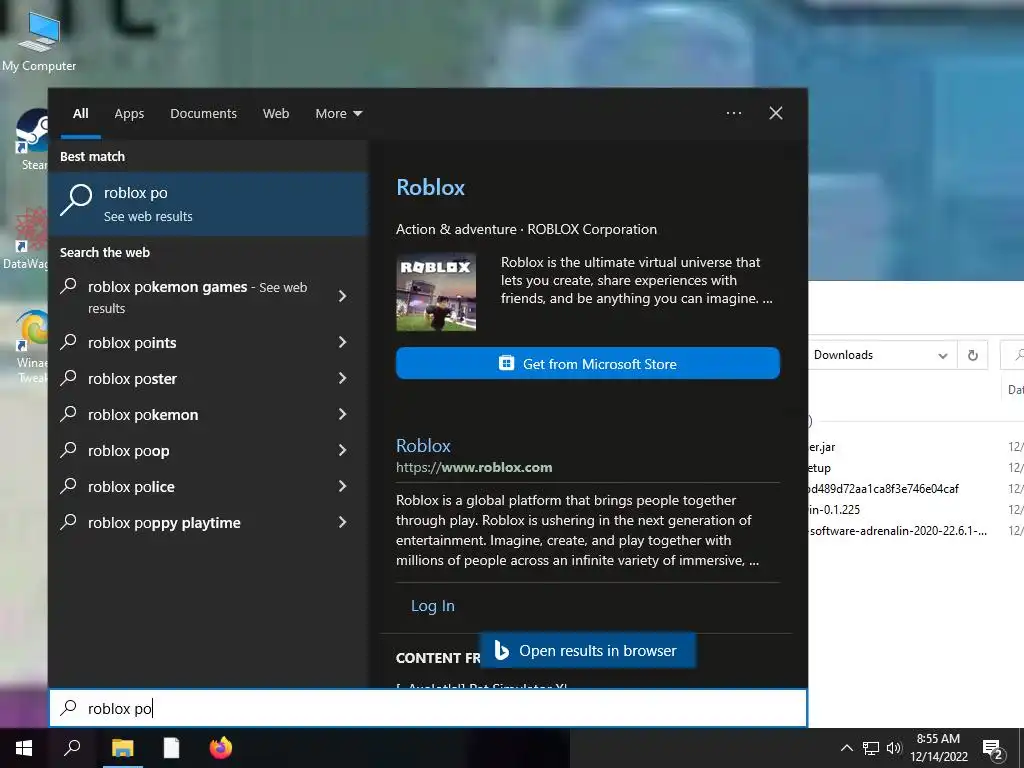This screenshot has width=1024, height=768.
Task: Close the search panel with X
Action: pos(776,113)
